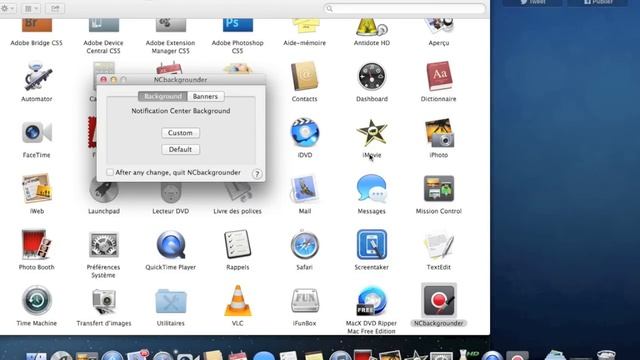Open MacX DVD Ripper Mac Free Edition
This screenshot has height=360, width=640.
click(371, 301)
